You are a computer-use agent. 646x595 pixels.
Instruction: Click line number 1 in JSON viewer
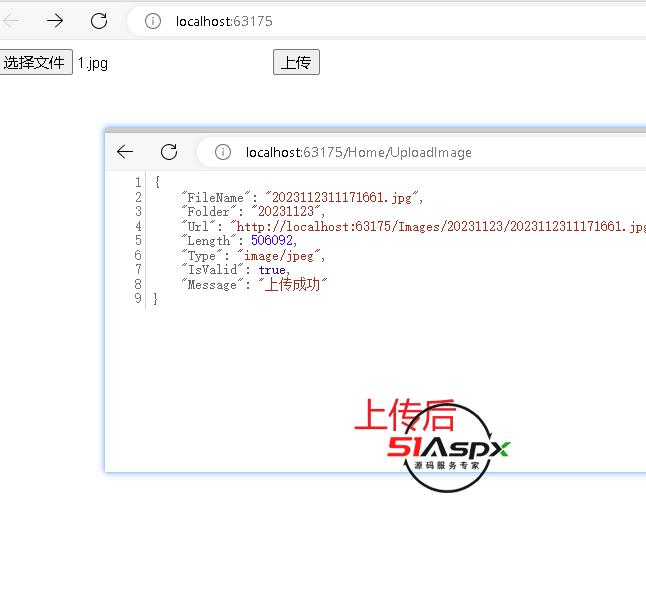[138, 182]
